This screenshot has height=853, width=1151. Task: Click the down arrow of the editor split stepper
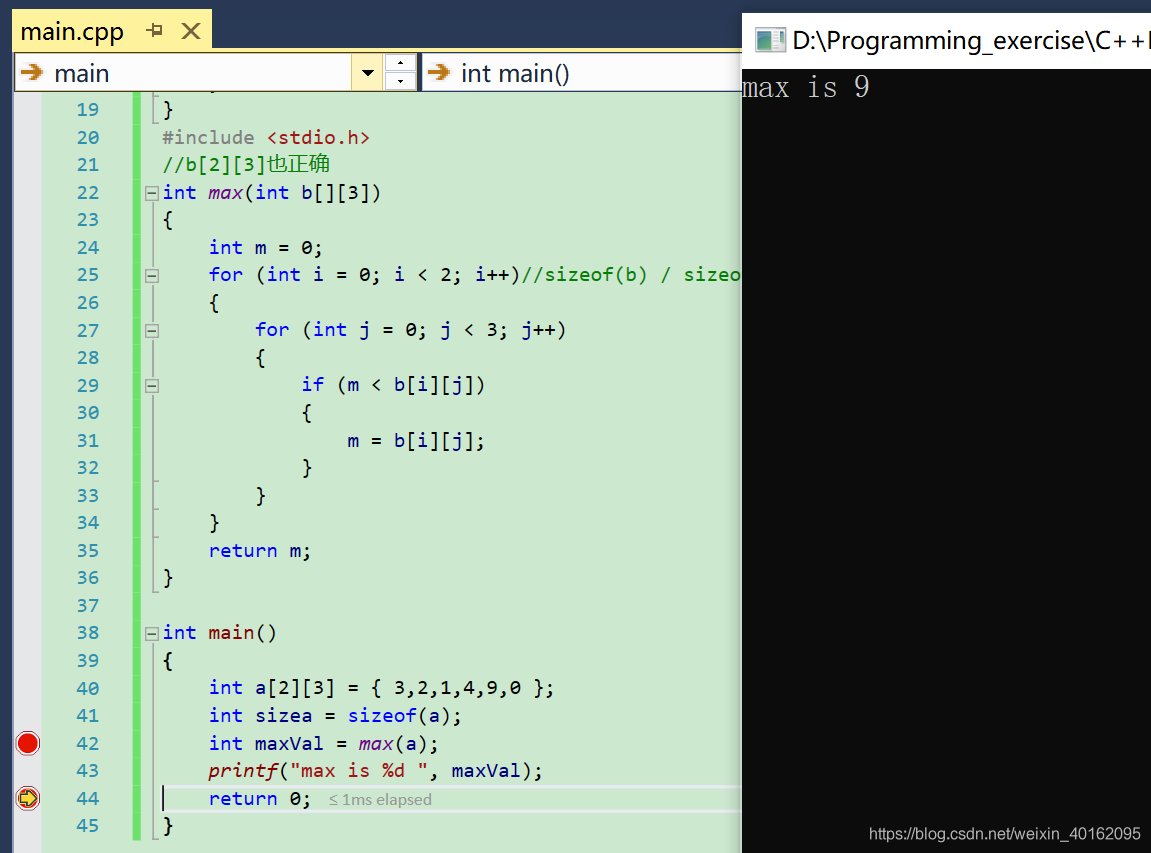click(x=400, y=81)
